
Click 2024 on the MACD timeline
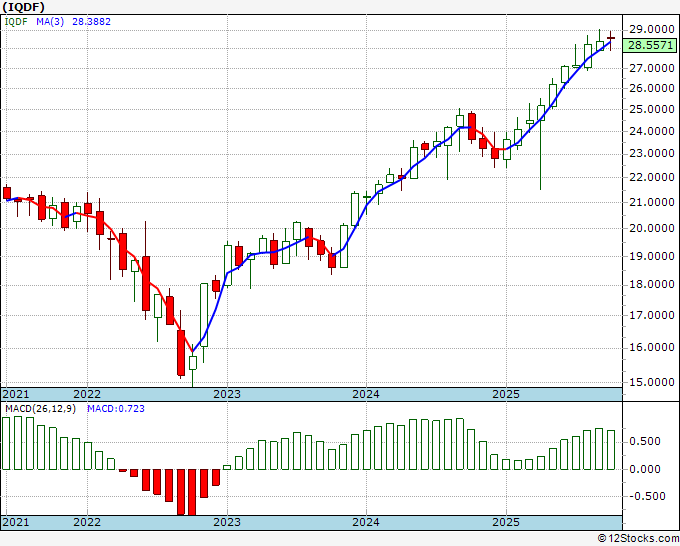[x=366, y=522]
